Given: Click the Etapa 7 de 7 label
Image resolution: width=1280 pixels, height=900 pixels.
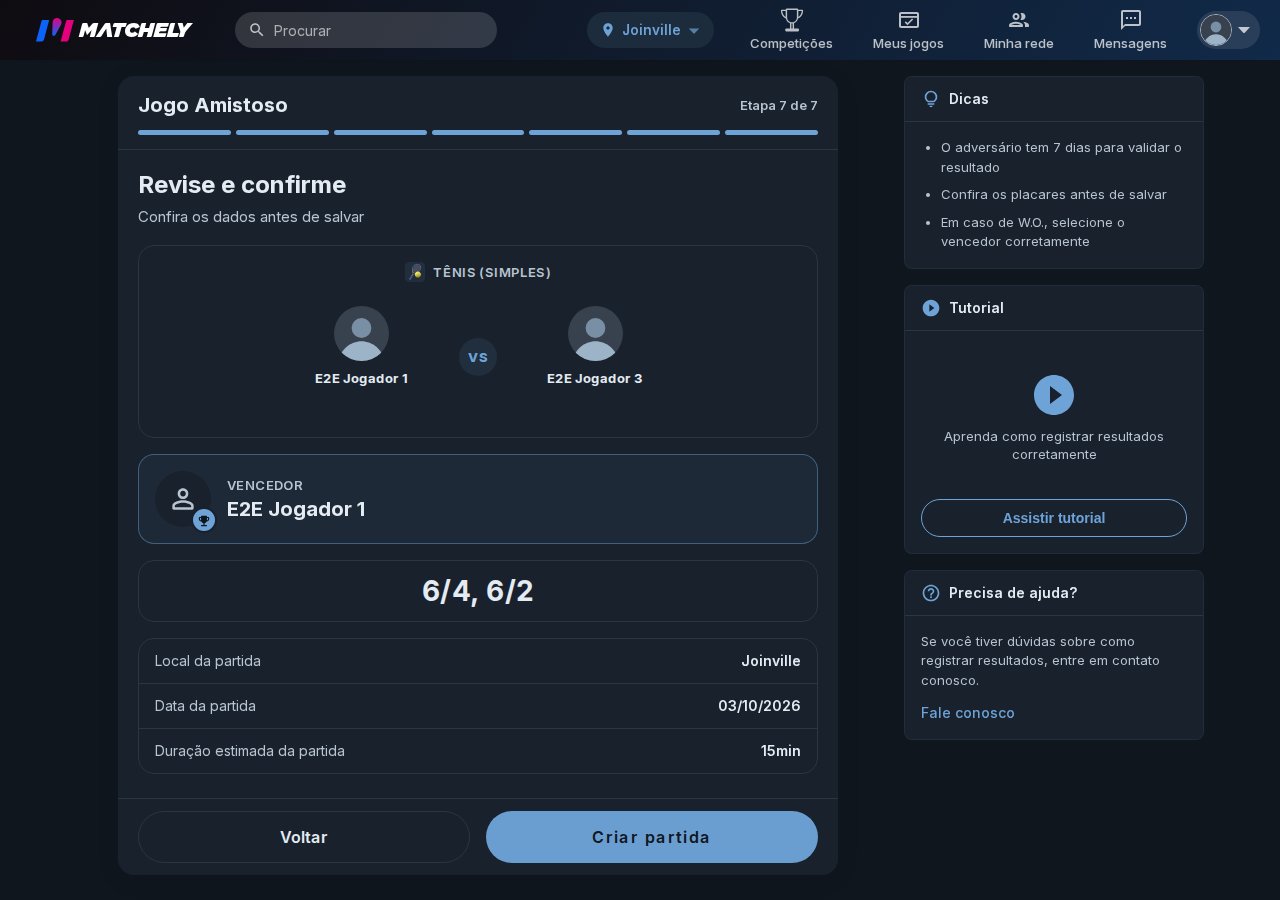Looking at the screenshot, I should 779,105.
